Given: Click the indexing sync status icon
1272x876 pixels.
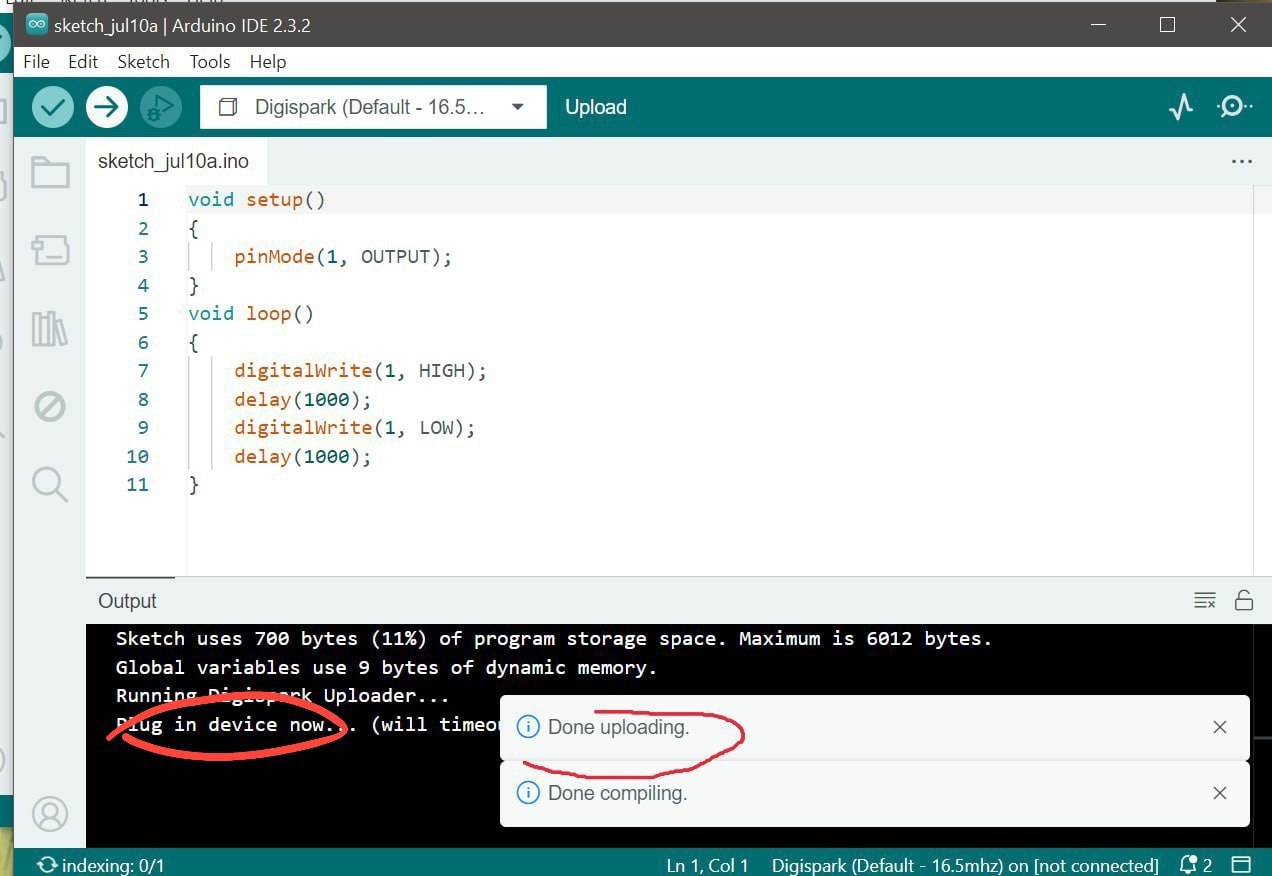Looking at the screenshot, I should point(46,865).
